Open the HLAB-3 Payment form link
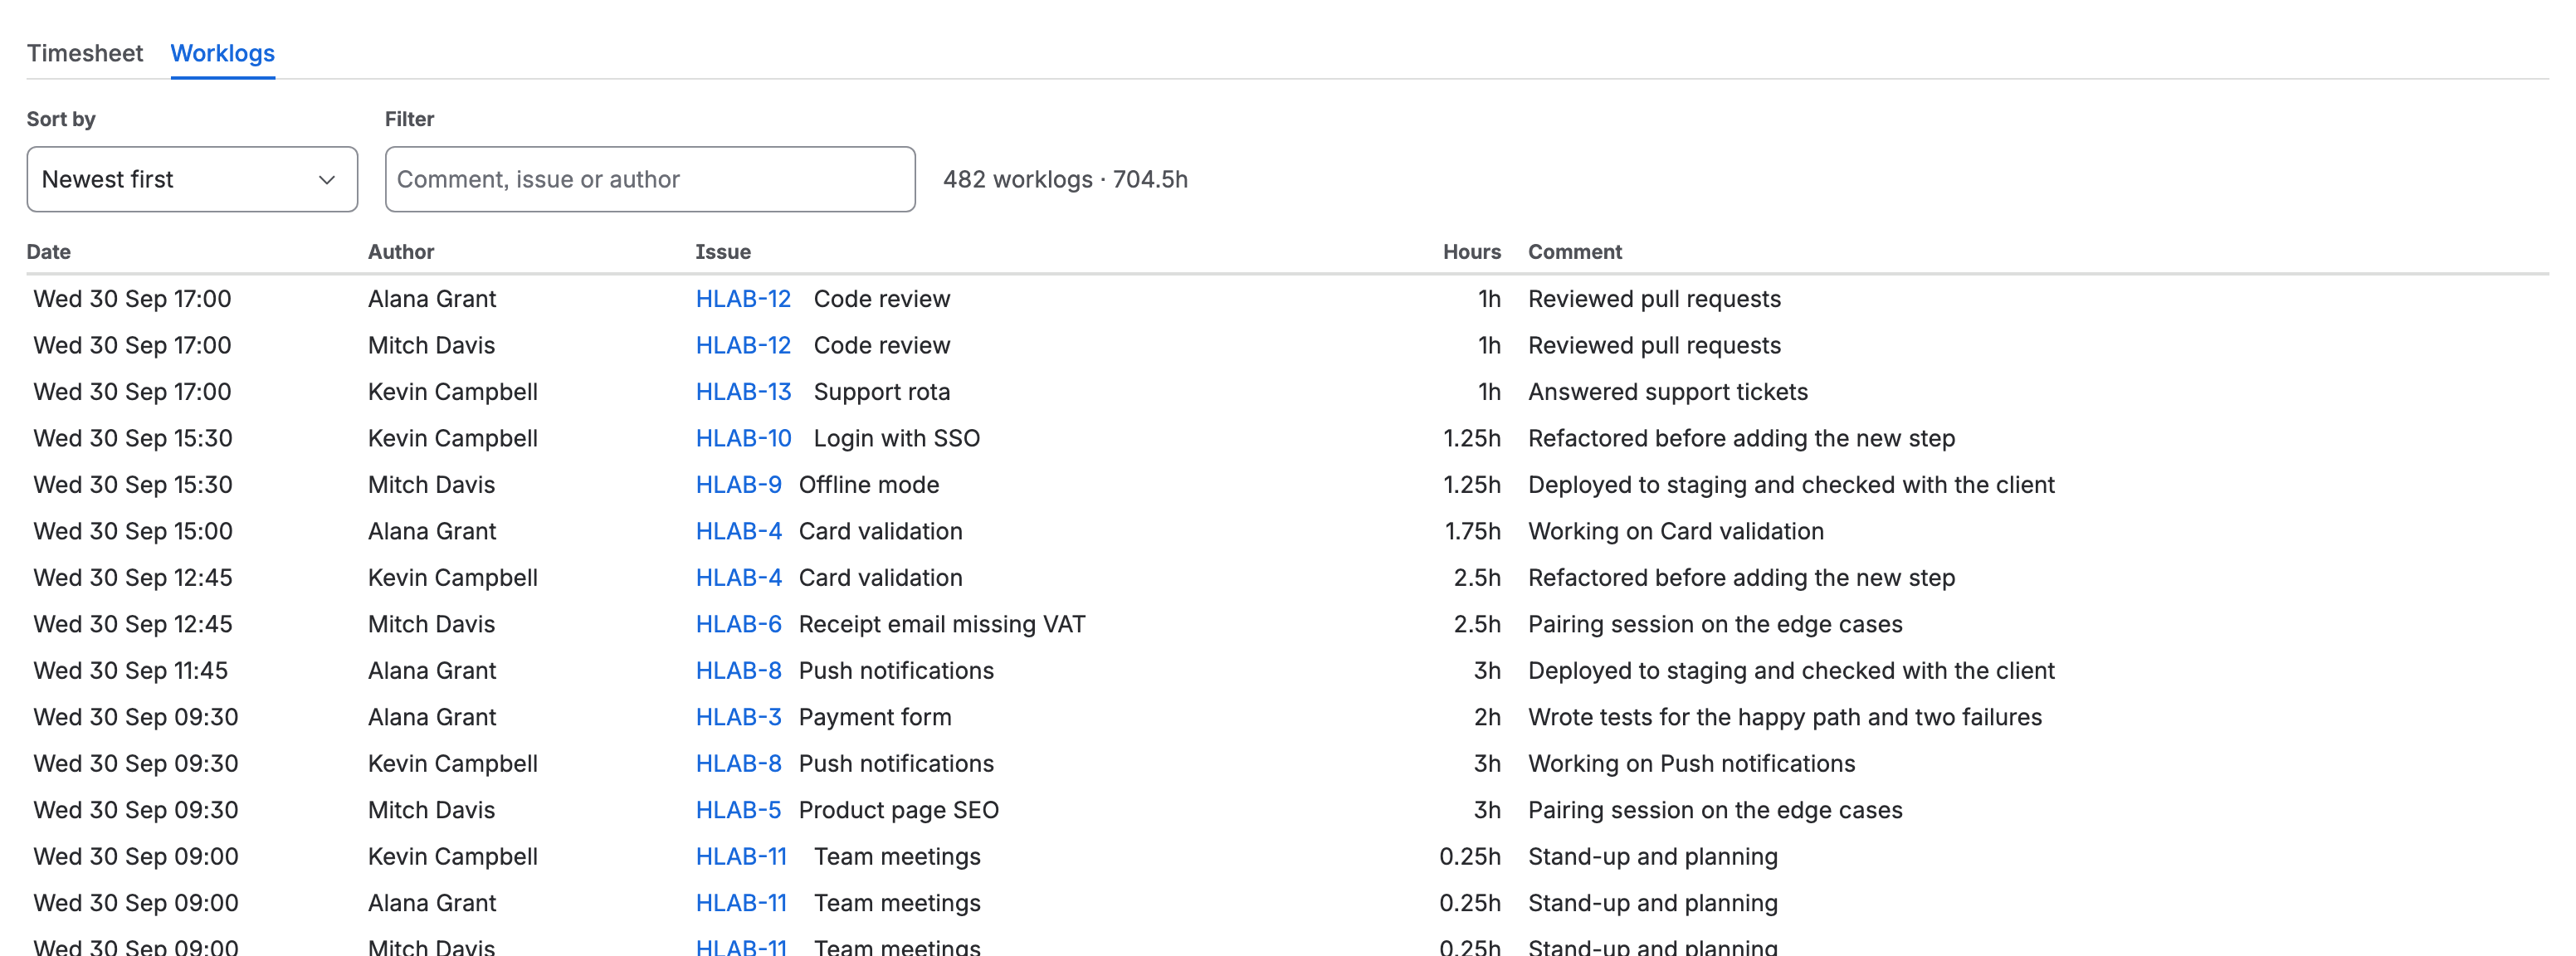The width and height of the screenshot is (2576, 956). pos(738,717)
